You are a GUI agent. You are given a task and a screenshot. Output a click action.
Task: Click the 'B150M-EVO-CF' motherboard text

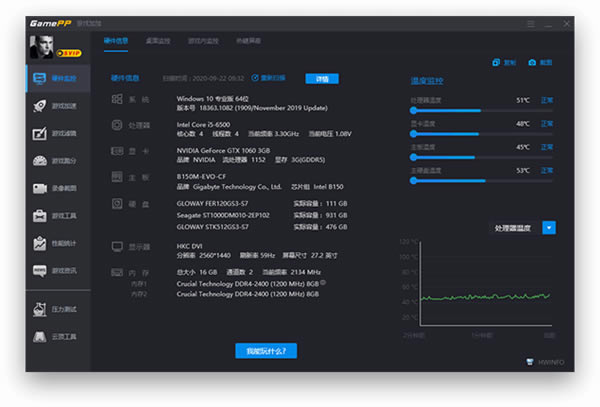(201, 176)
